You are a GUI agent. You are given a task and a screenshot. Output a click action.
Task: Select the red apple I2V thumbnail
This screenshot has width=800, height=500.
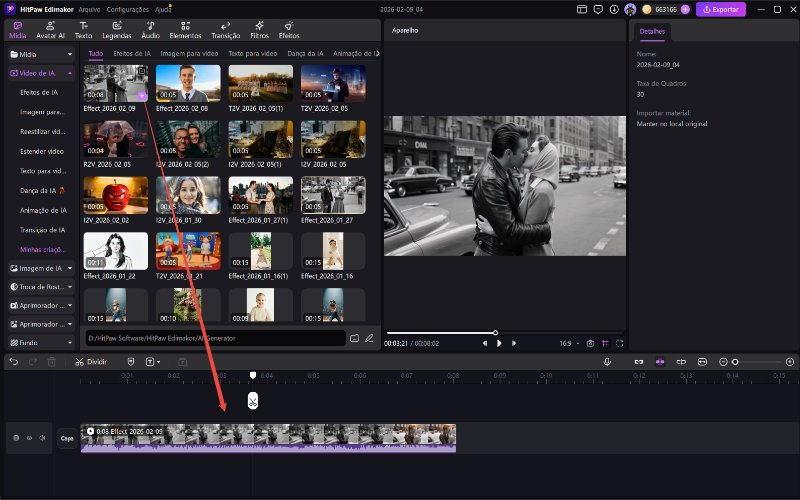tap(116, 196)
